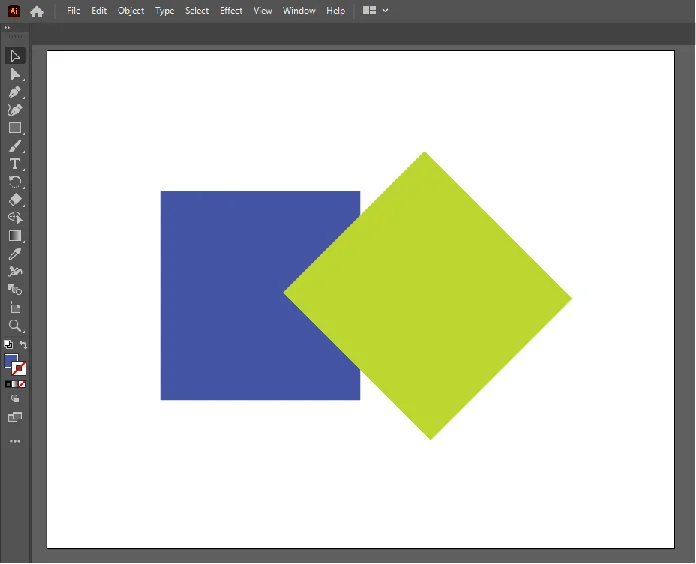Select the Direct Selection tool
Screen dimensions: 696x564
point(15,74)
